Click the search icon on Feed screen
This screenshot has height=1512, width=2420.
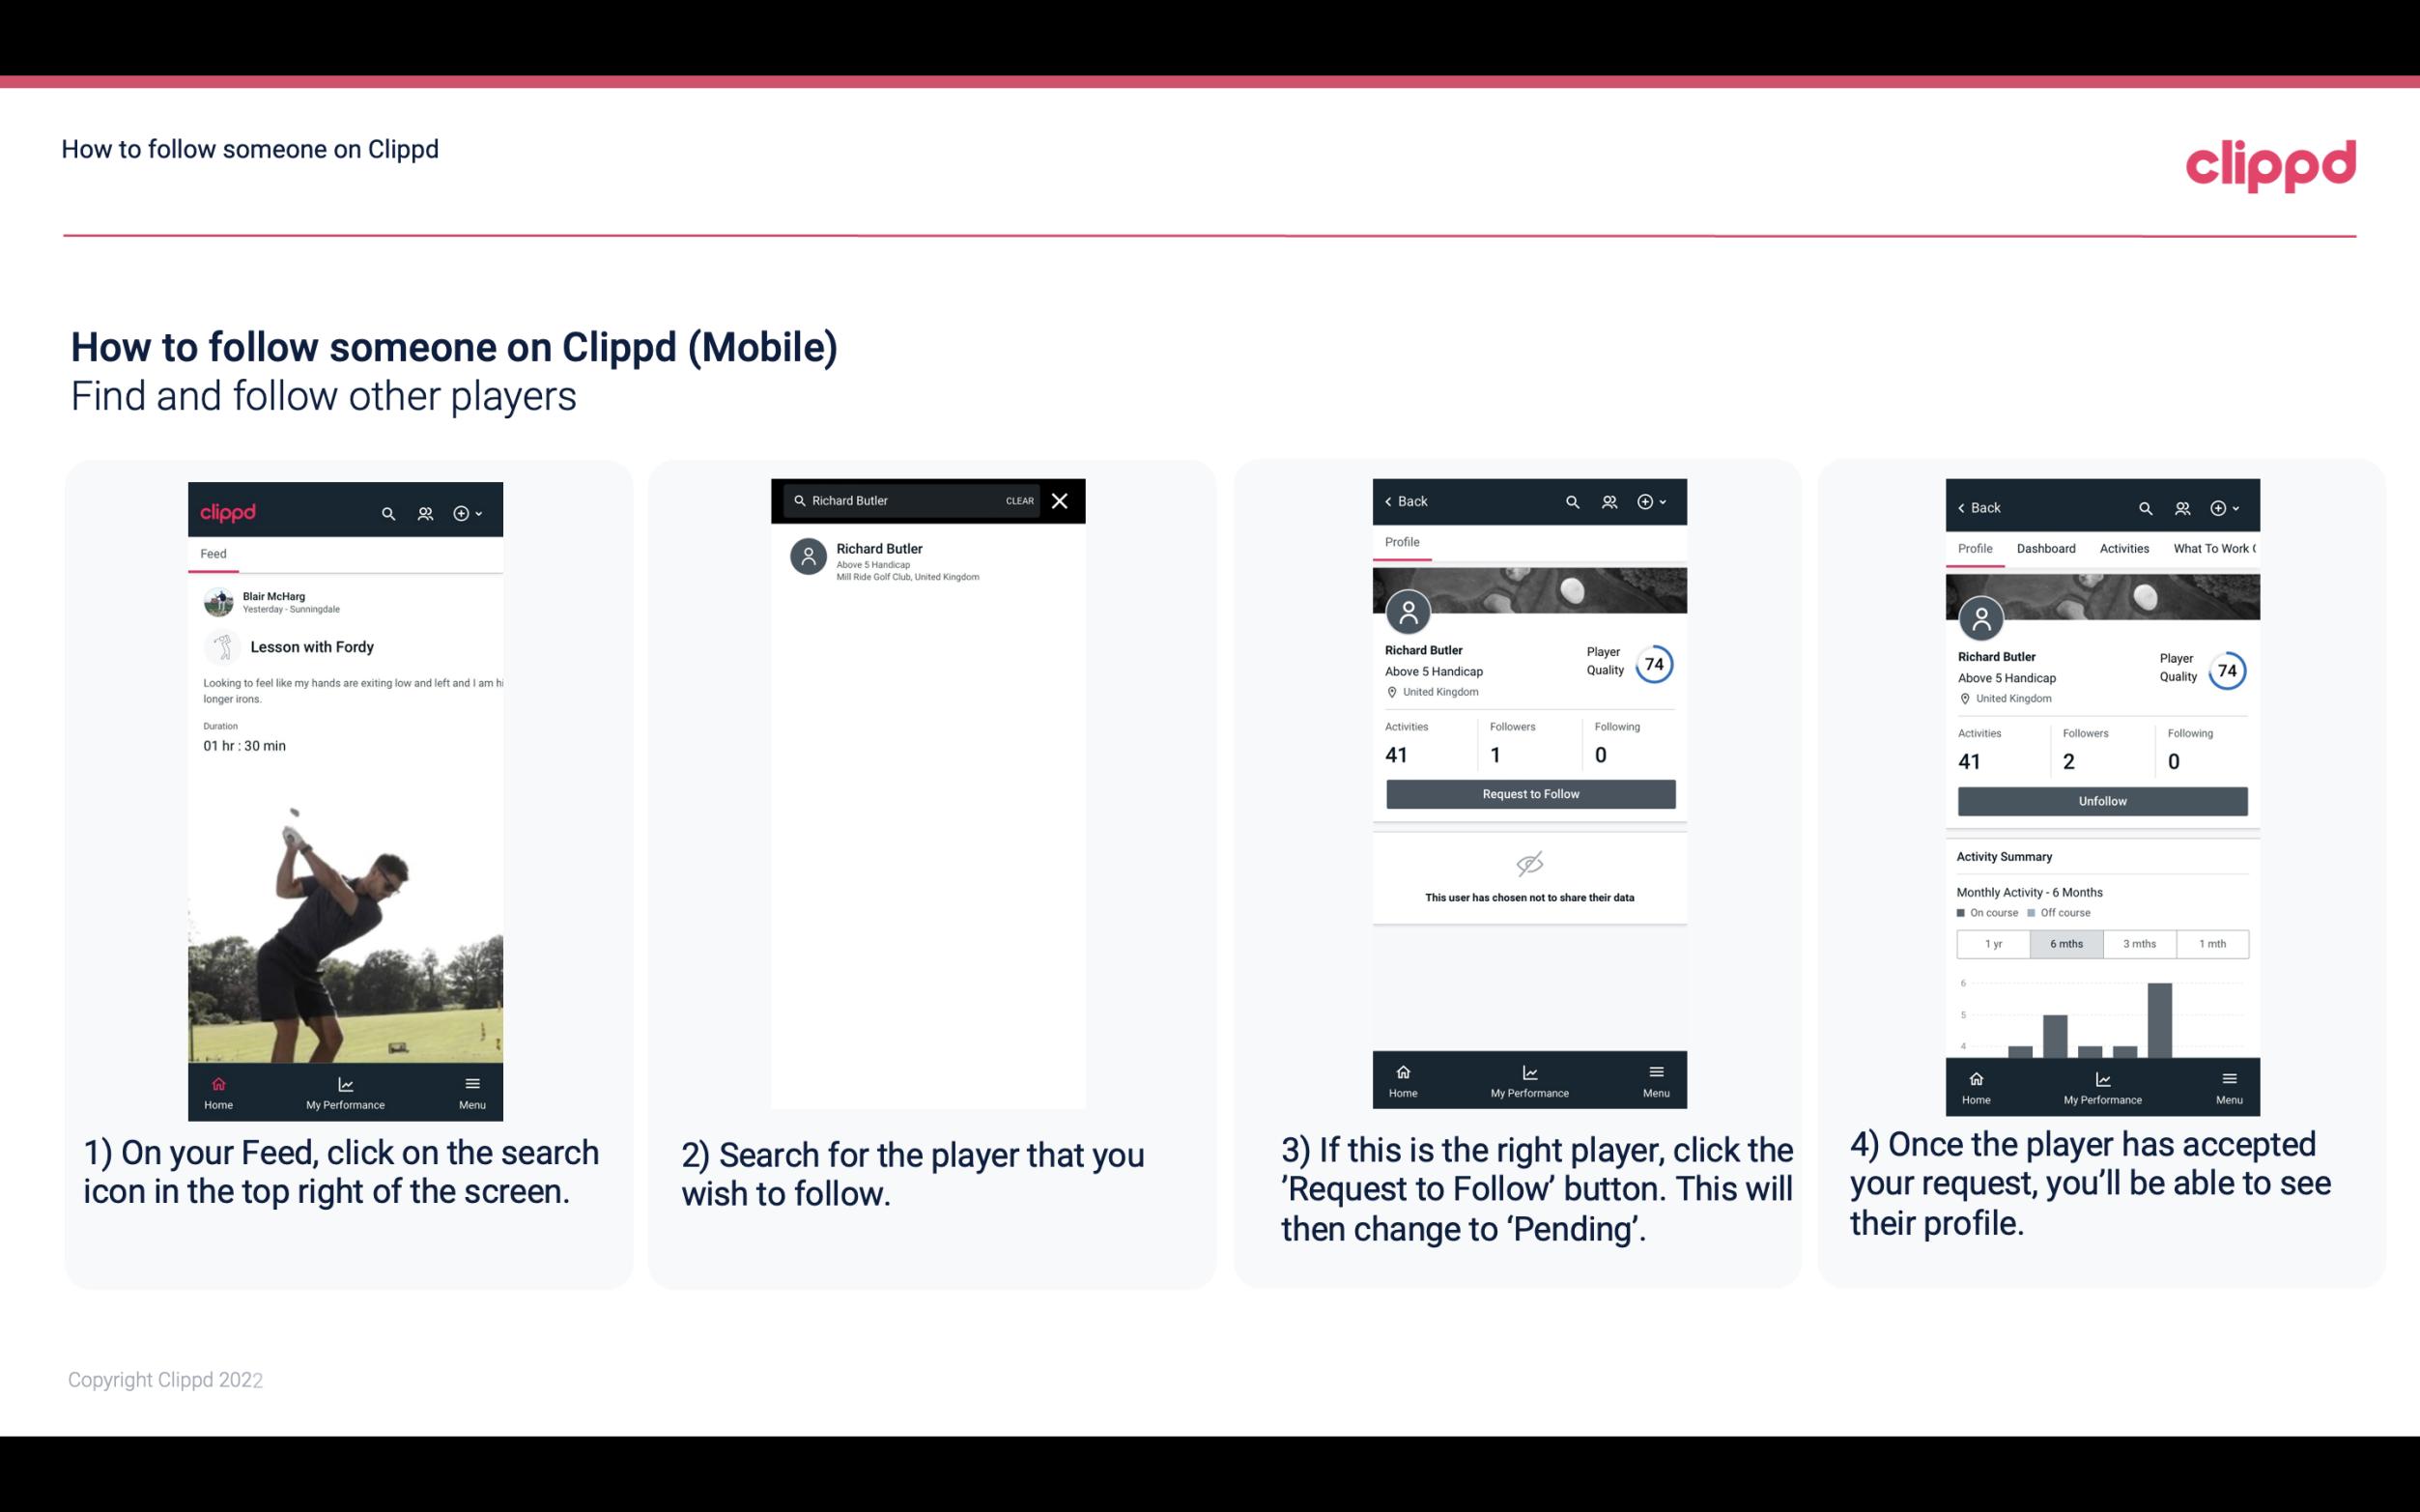(386, 510)
